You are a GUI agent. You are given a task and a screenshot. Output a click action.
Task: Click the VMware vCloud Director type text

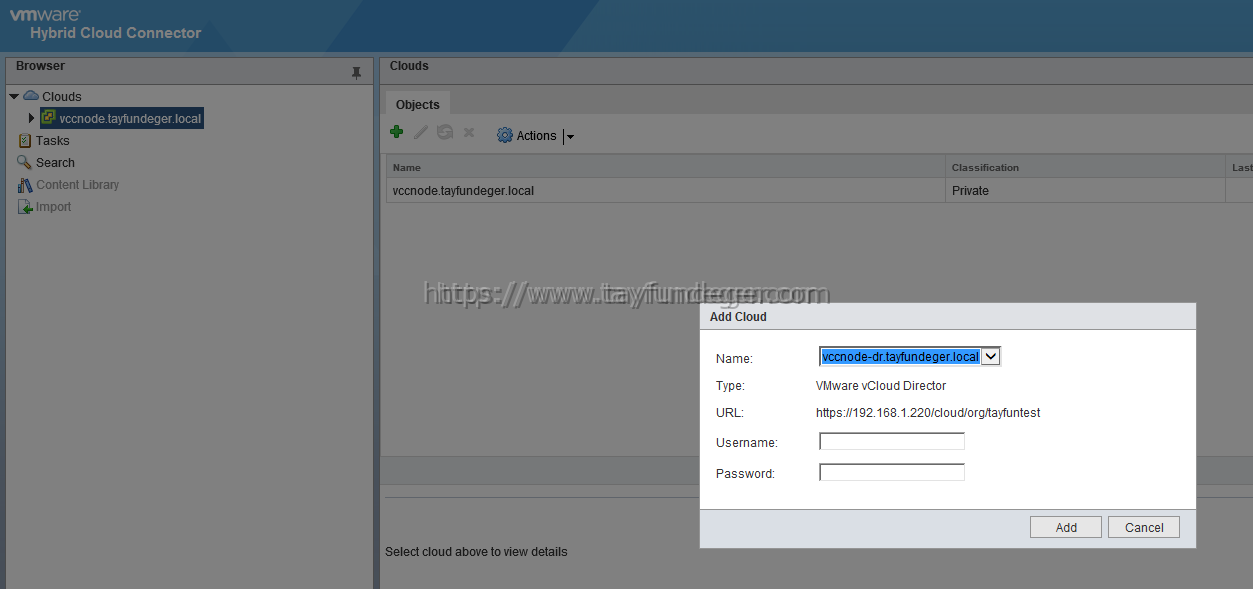881,385
